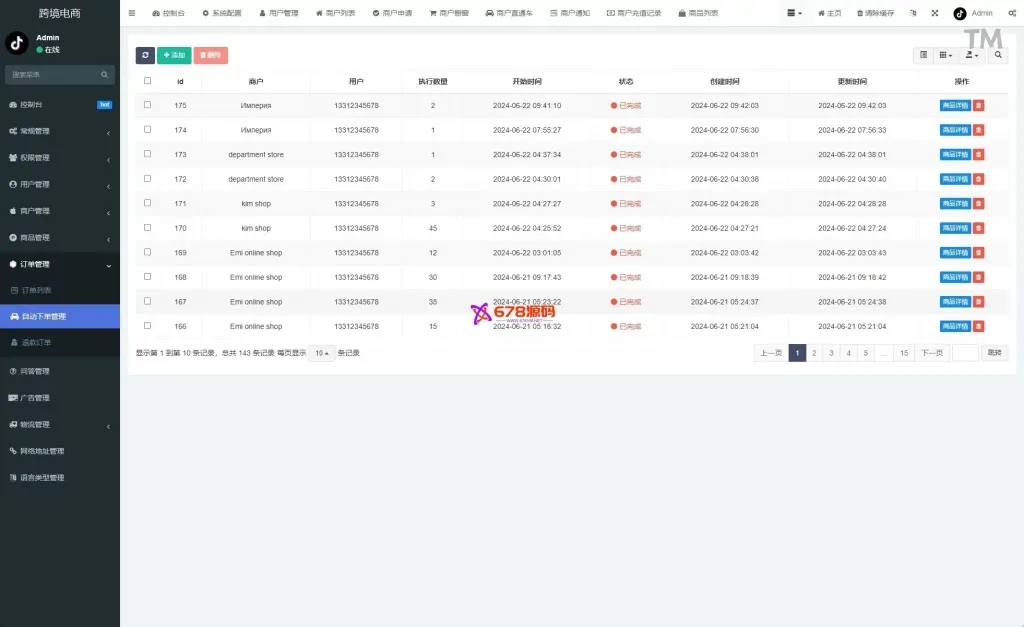1024x627 pixels.
Task: Click the toggle view icon in table toolbar
Action: click(x=924, y=55)
